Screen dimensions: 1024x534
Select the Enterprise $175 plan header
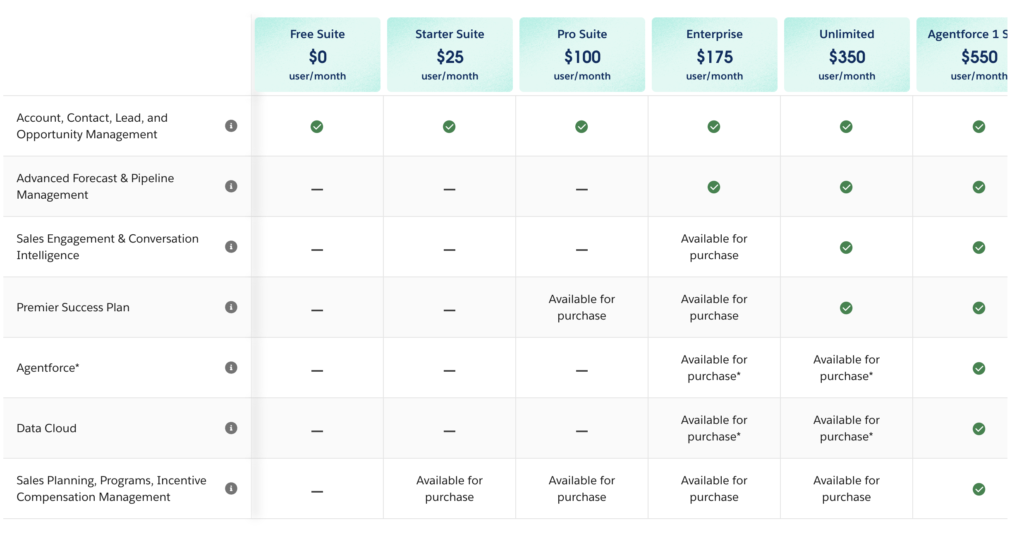[x=714, y=55]
